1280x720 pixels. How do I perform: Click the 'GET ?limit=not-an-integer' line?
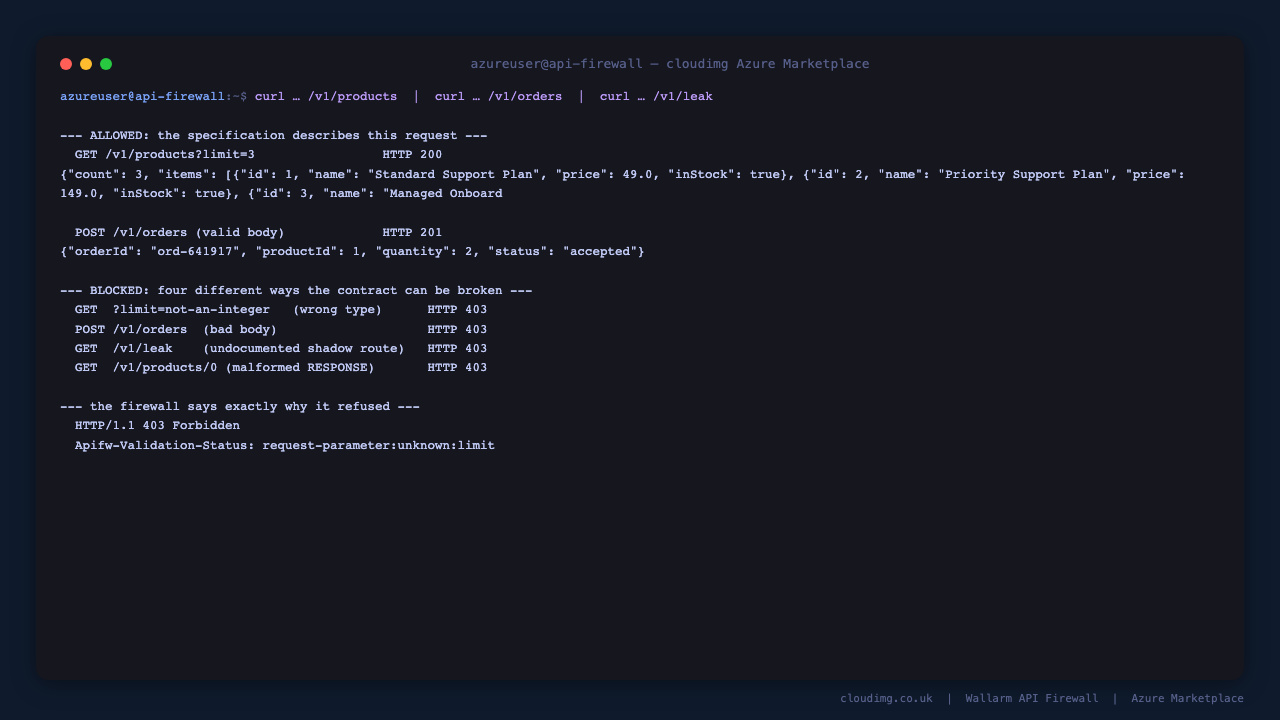click(x=281, y=310)
